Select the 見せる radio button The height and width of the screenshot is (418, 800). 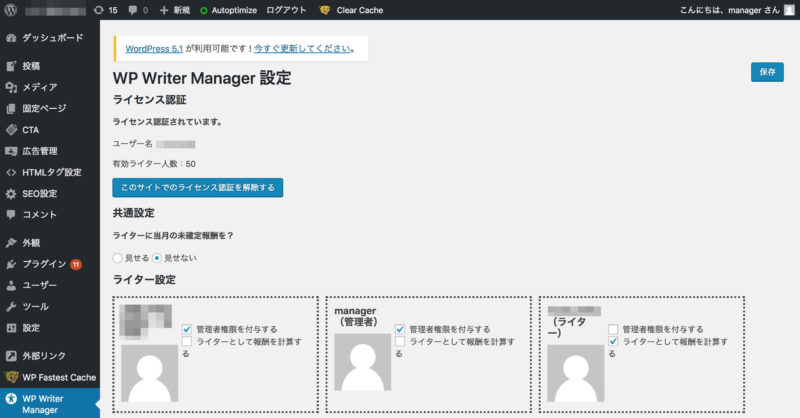tap(118, 258)
